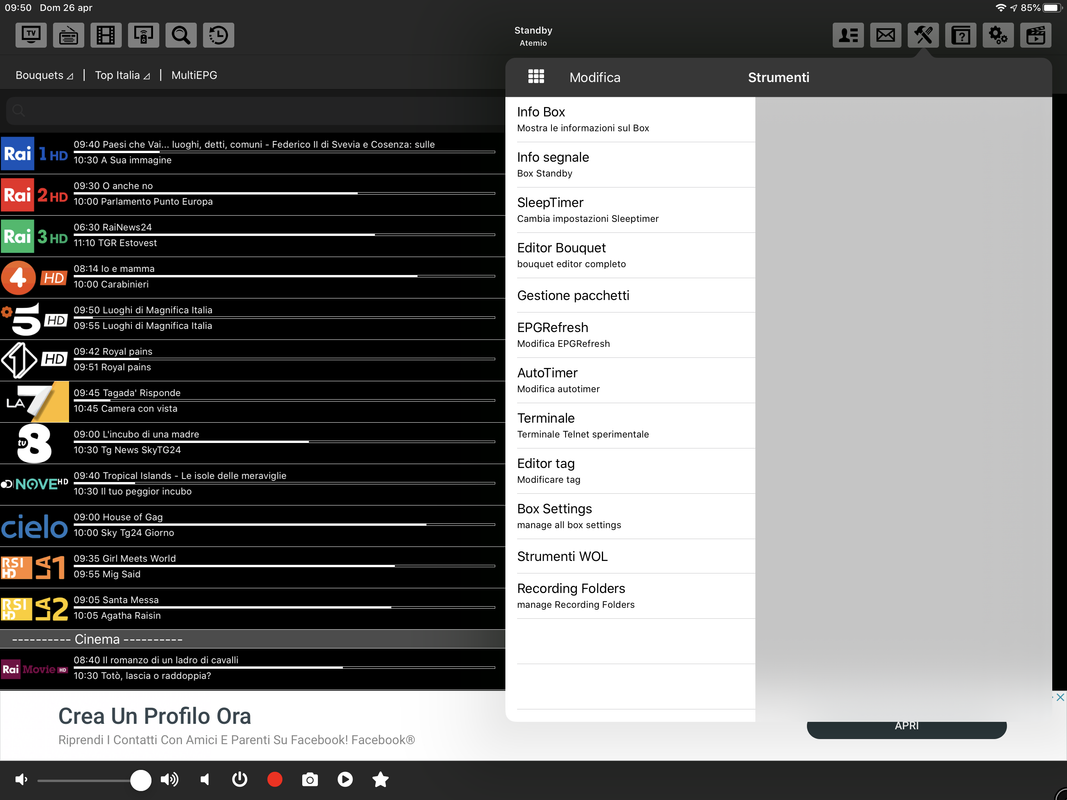Tap the play stream icon
The height and width of the screenshot is (800, 1067).
(345, 780)
